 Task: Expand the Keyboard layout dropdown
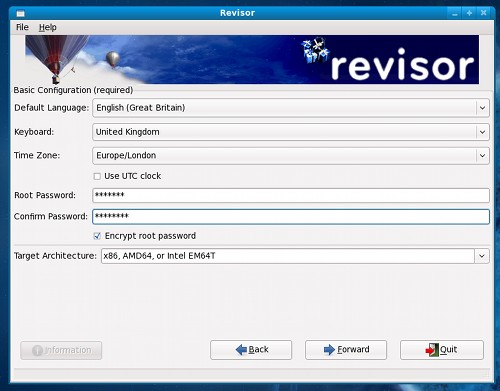coord(482,132)
